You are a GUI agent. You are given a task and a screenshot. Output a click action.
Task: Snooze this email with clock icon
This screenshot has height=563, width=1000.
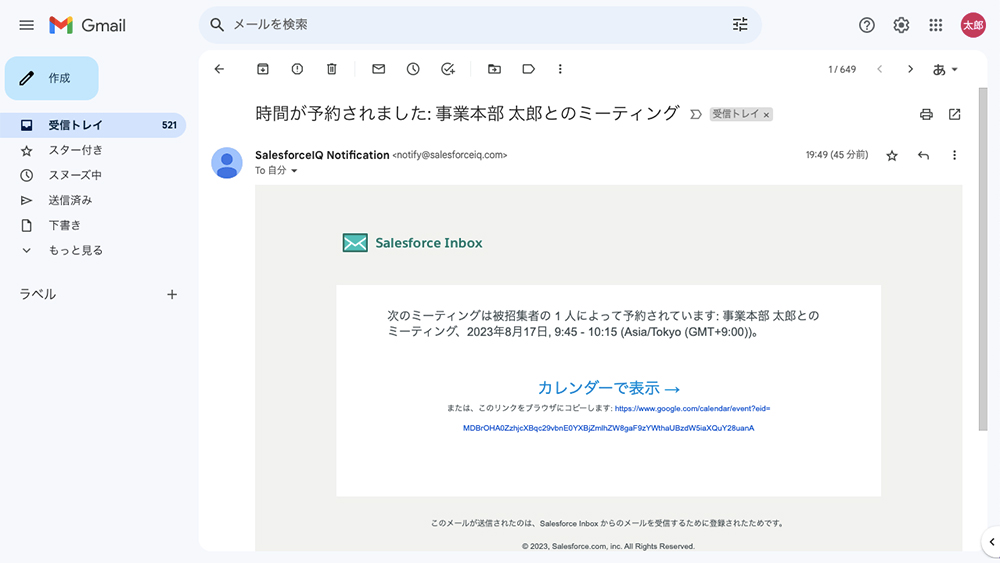413,69
